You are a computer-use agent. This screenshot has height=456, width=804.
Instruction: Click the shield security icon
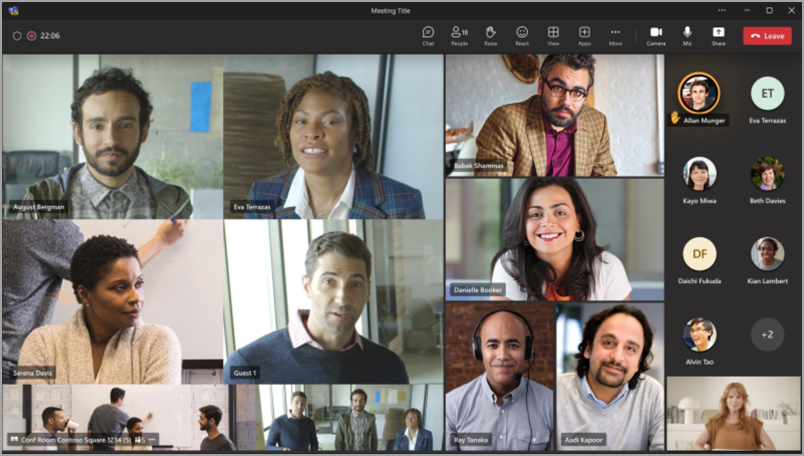pyautogui.click(x=17, y=35)
